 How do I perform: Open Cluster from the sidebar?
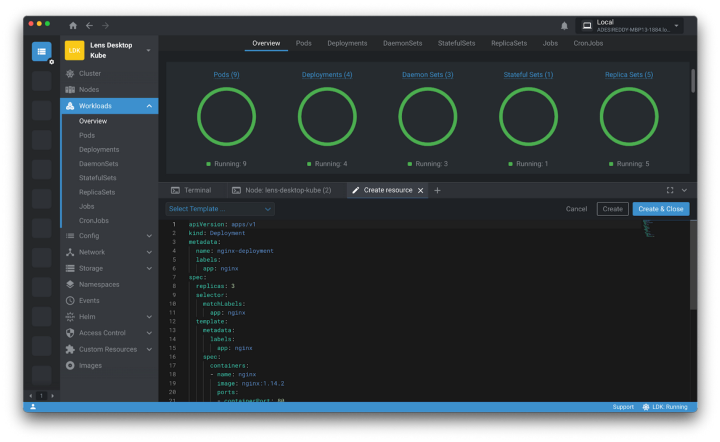pyautogui.click(x=89, y=73)
